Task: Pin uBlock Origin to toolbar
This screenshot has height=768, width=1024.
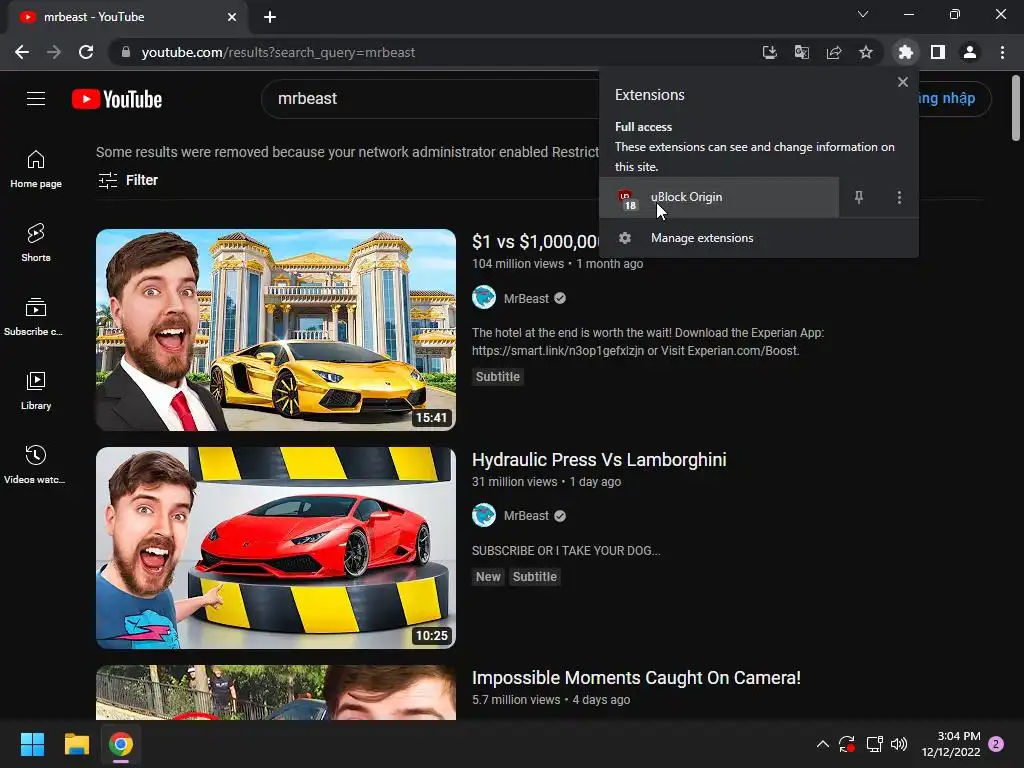Action: [859, 197]
